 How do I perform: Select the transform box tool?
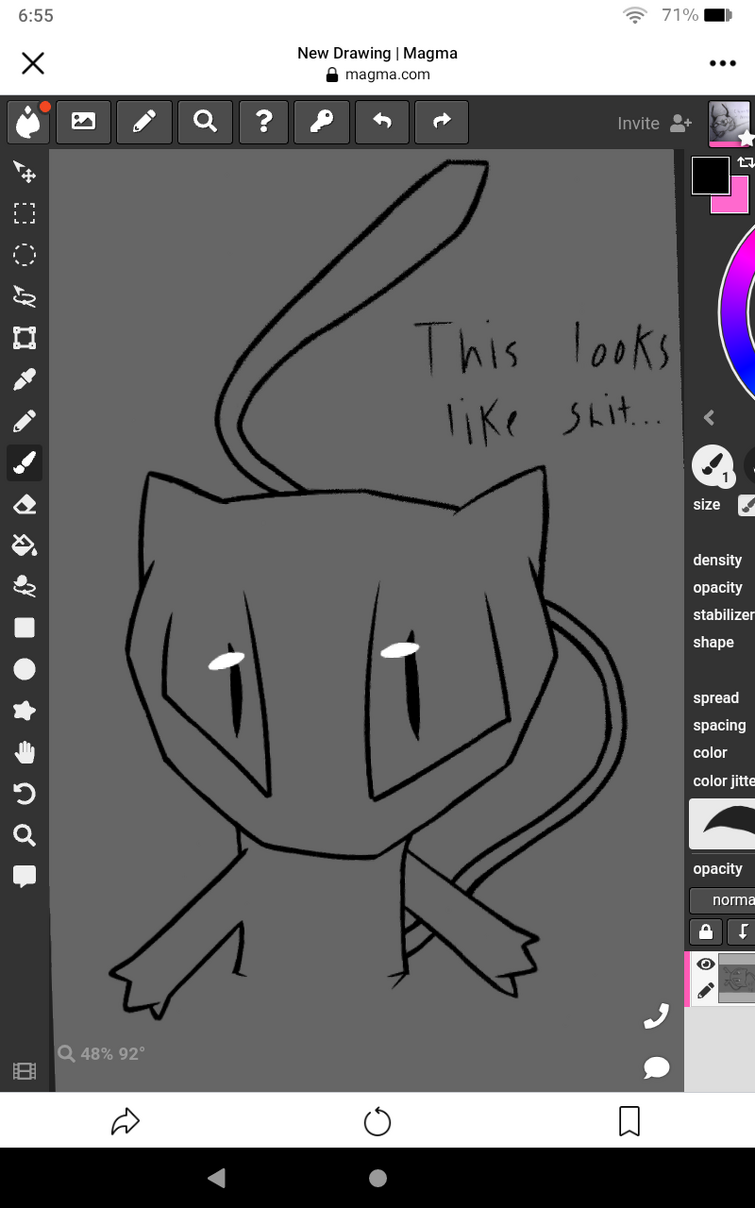tap(24, 338)
